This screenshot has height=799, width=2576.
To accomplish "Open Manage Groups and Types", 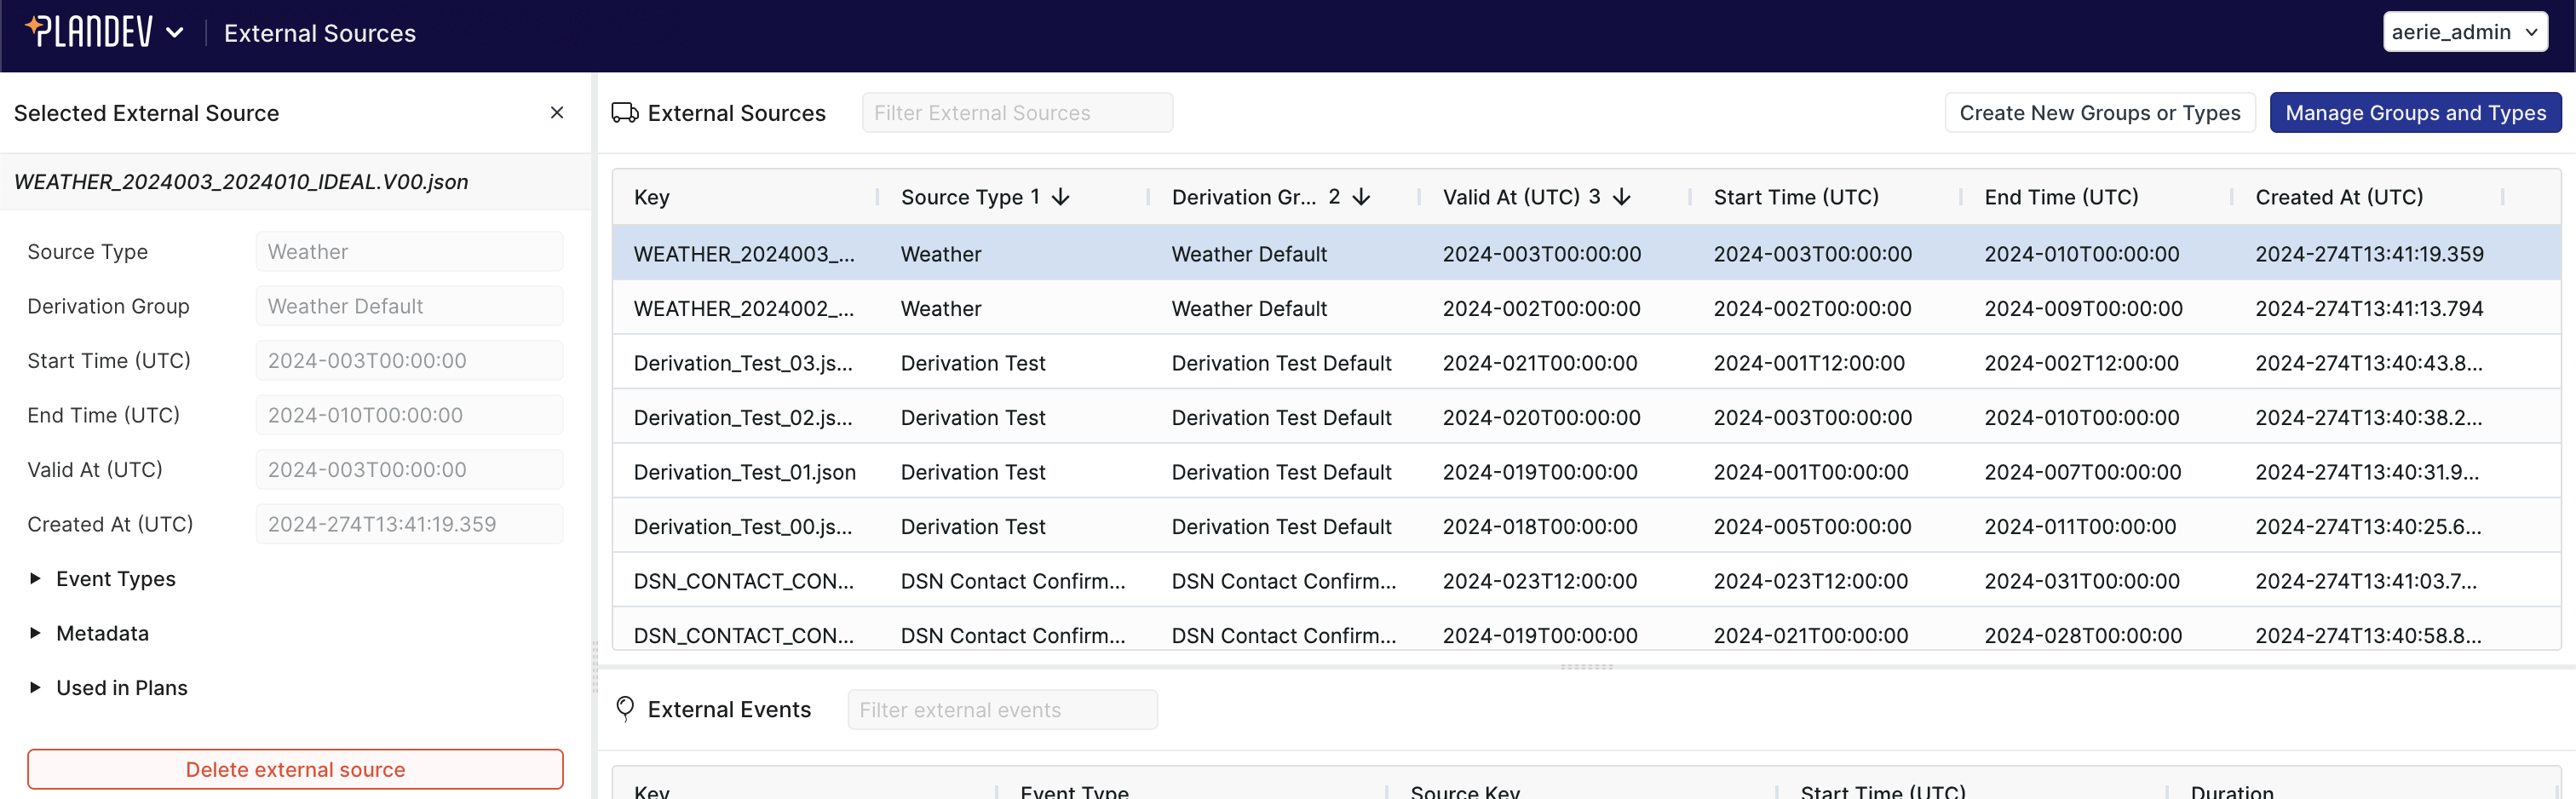I will (x=2414, y=113).
